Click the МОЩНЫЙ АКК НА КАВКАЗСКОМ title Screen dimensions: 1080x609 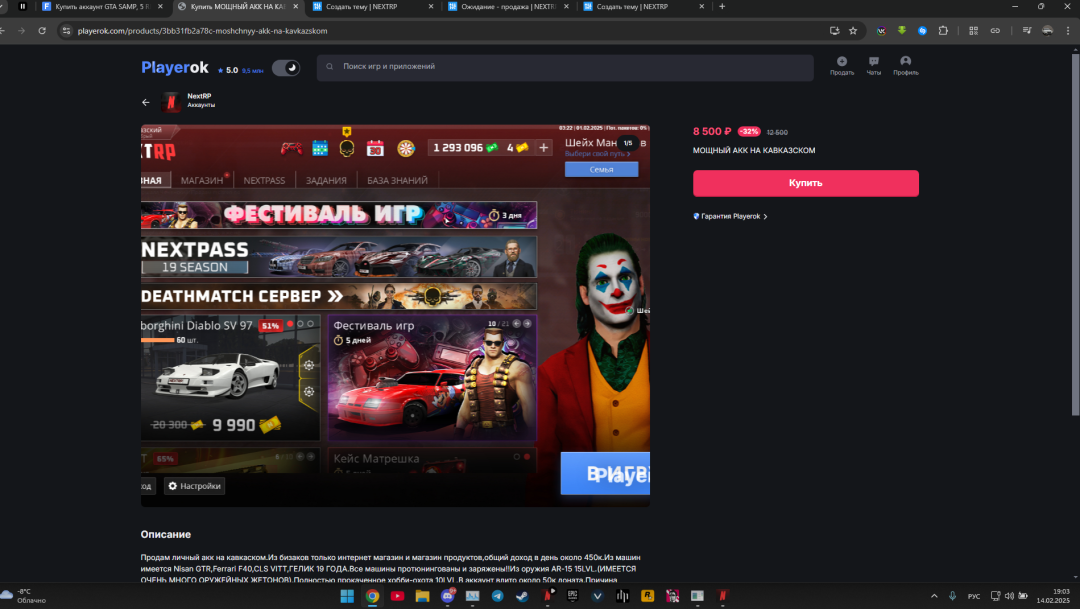pos(754,150)
